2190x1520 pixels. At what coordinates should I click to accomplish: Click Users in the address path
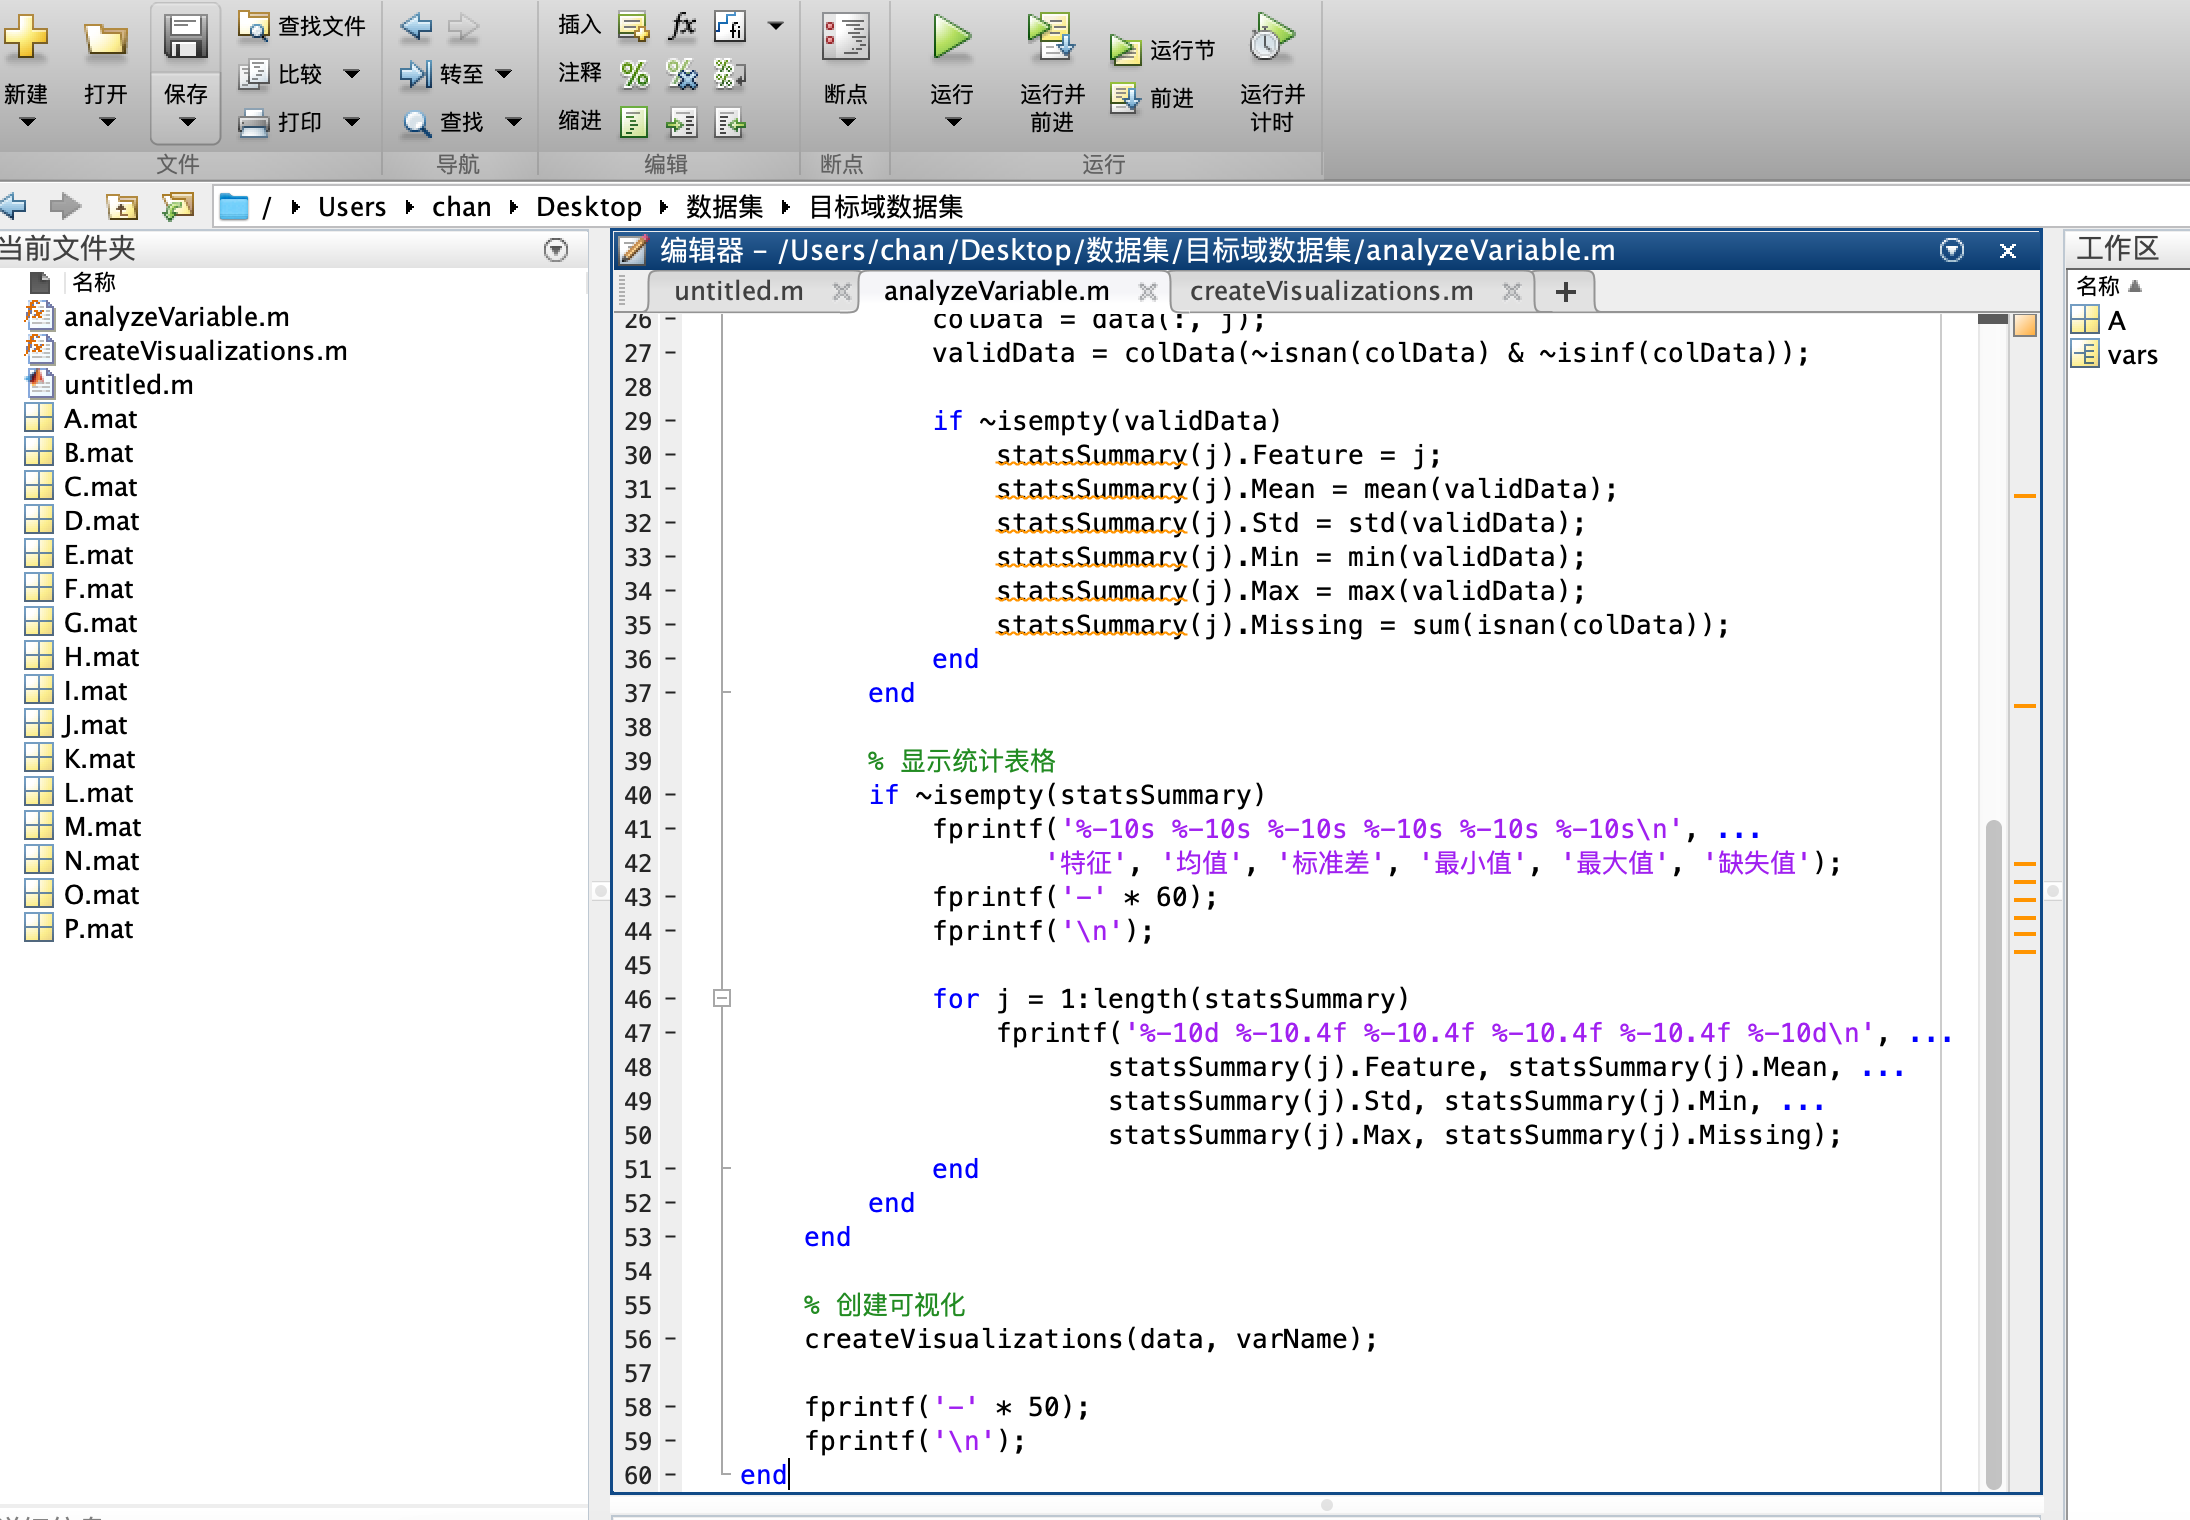[x=352, y=207]
